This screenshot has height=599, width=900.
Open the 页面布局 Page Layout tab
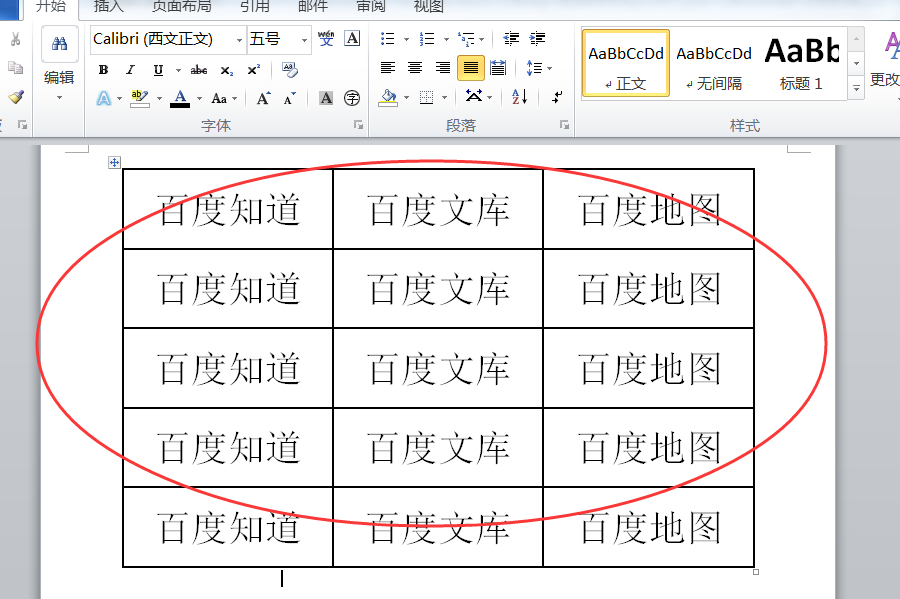pos(181,7)
